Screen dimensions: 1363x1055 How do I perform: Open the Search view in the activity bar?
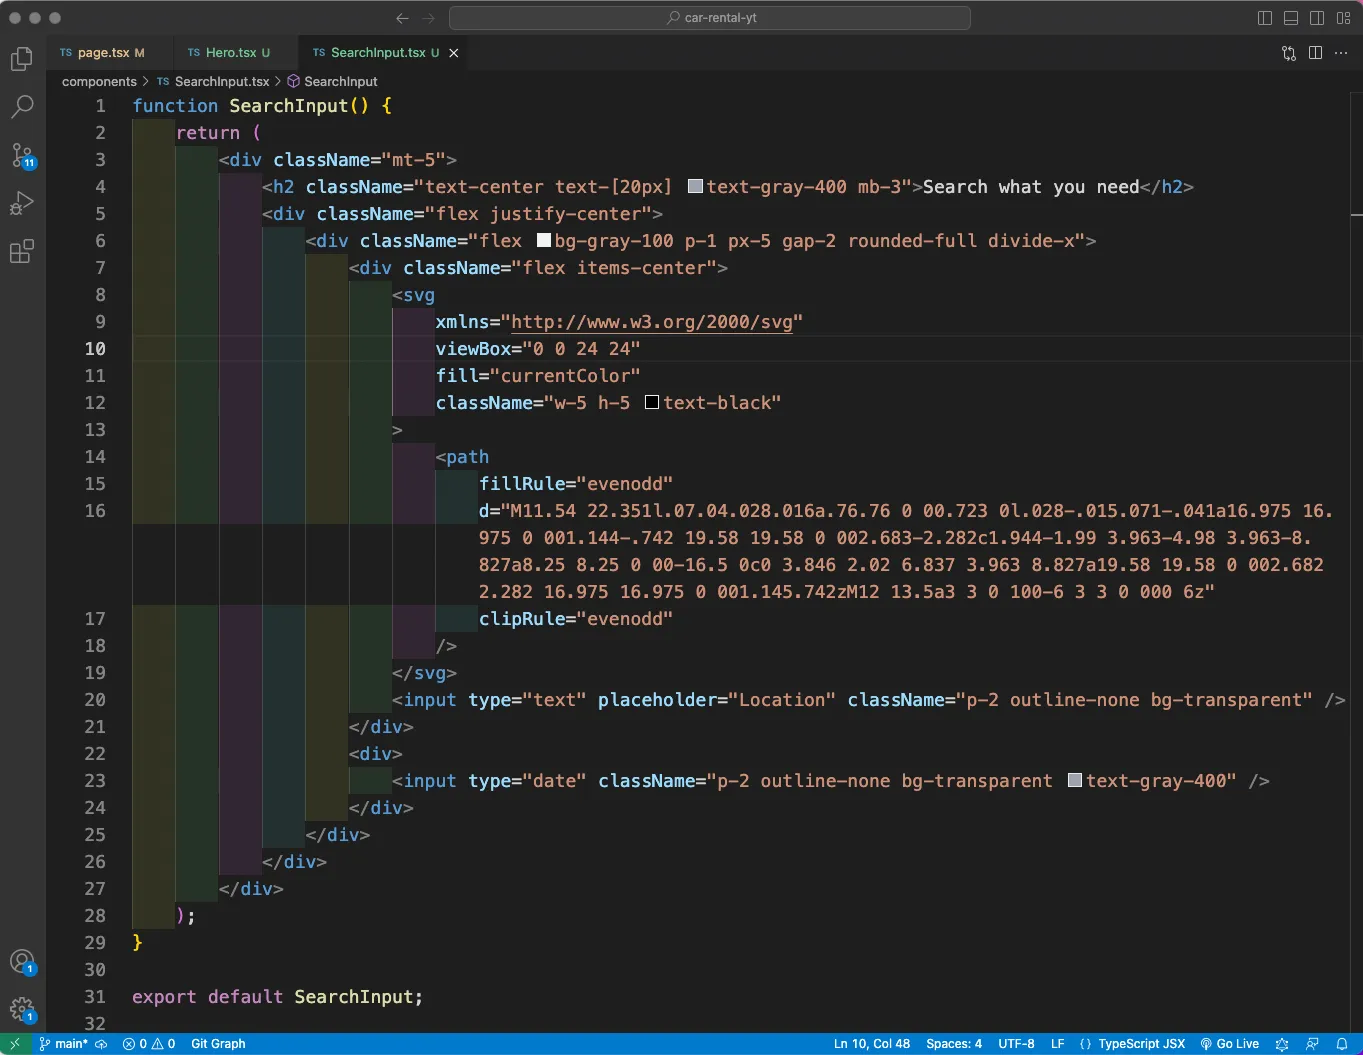(22, 107)
